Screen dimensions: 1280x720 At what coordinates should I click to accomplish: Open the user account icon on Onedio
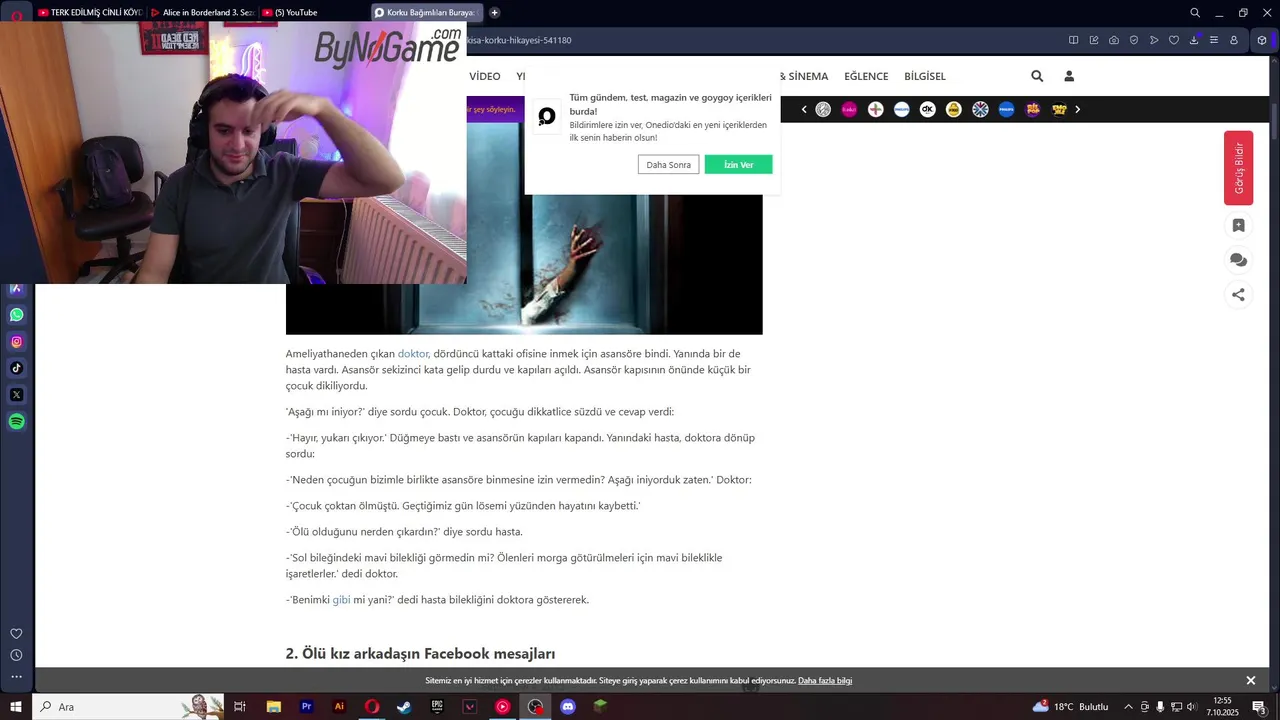[1069, 76]
